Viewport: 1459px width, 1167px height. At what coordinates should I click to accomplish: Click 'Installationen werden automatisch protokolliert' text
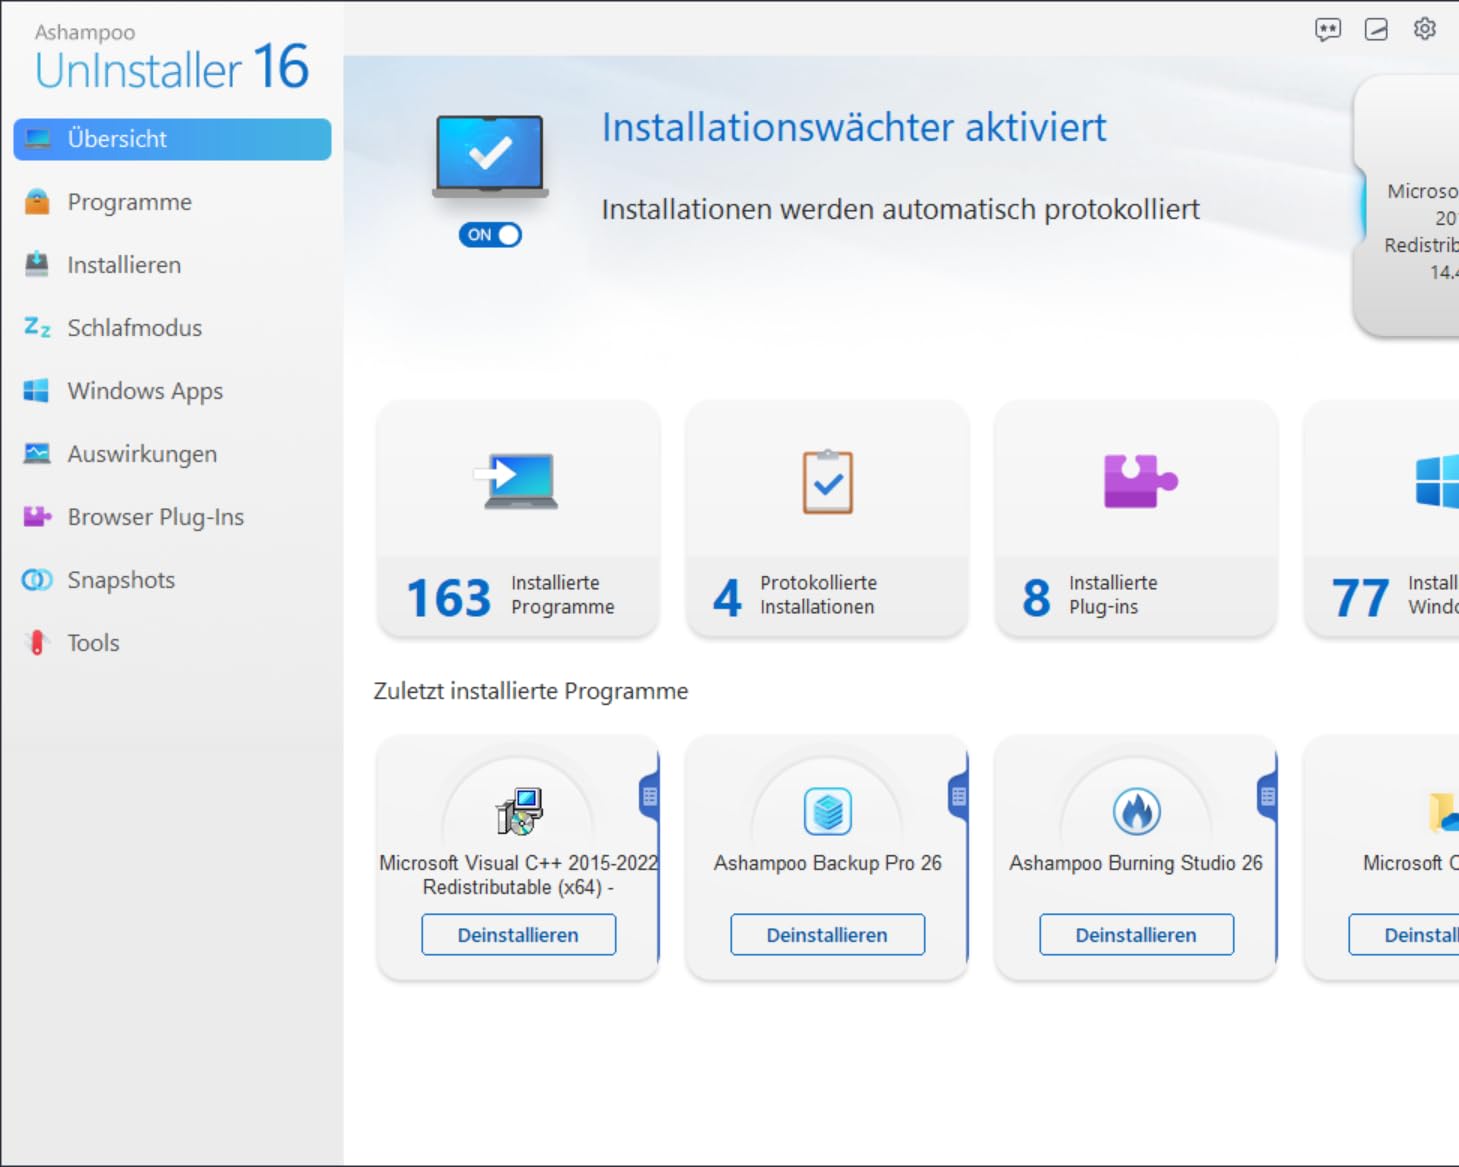pyautogui.click(x=900, y=210)
